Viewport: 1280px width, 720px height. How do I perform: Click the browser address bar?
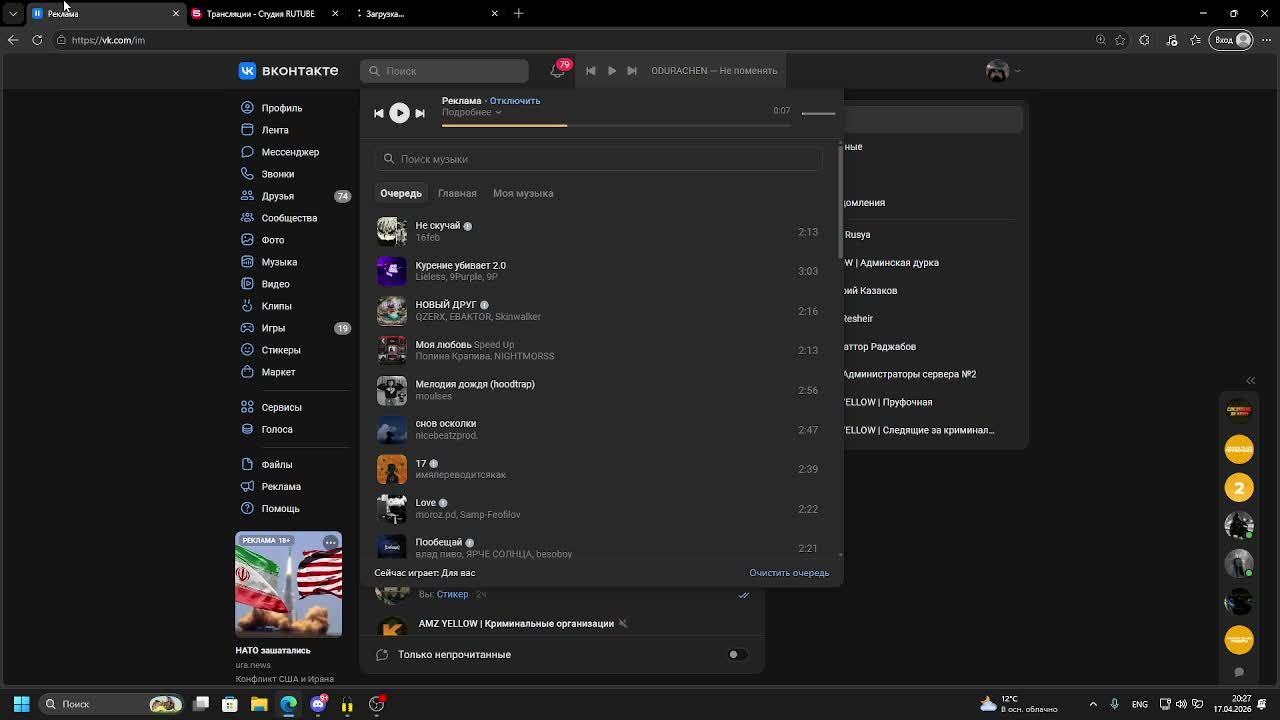570,40
